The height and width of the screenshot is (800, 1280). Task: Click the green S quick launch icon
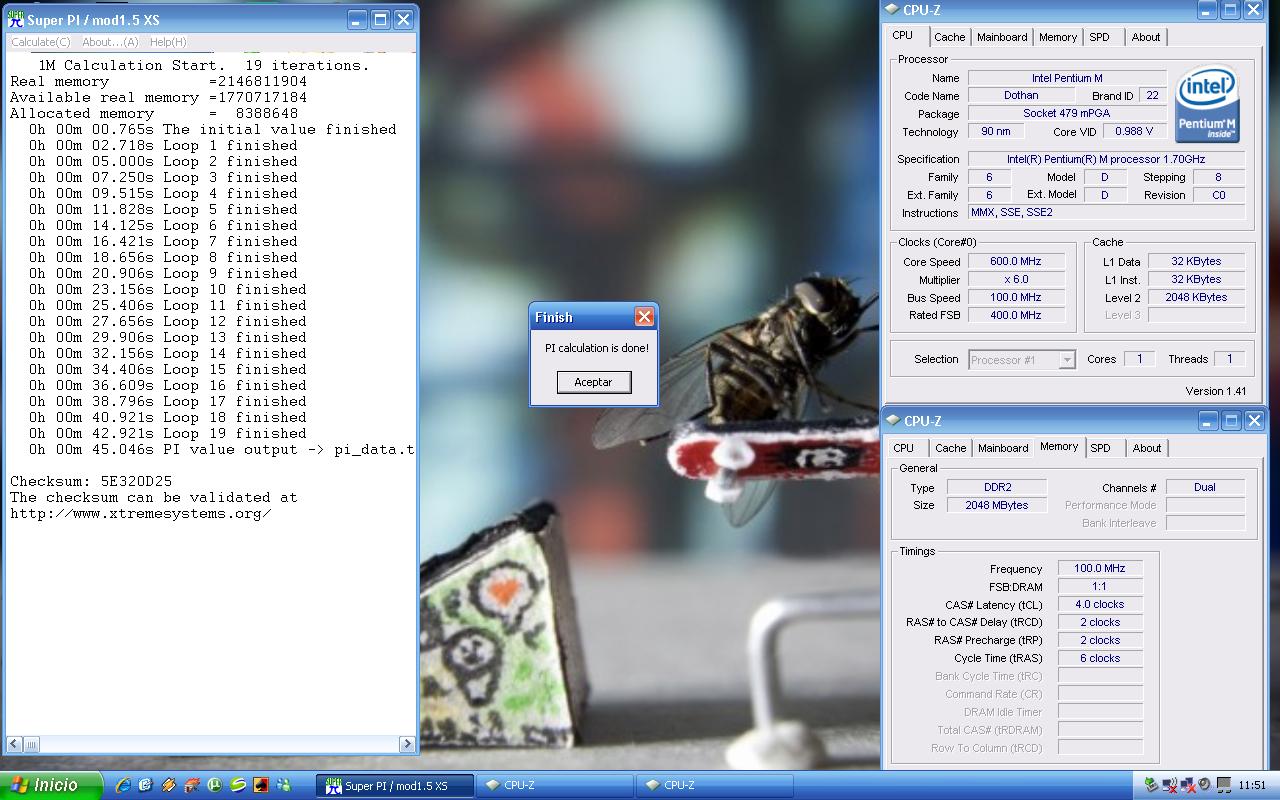tap(238, 785)
